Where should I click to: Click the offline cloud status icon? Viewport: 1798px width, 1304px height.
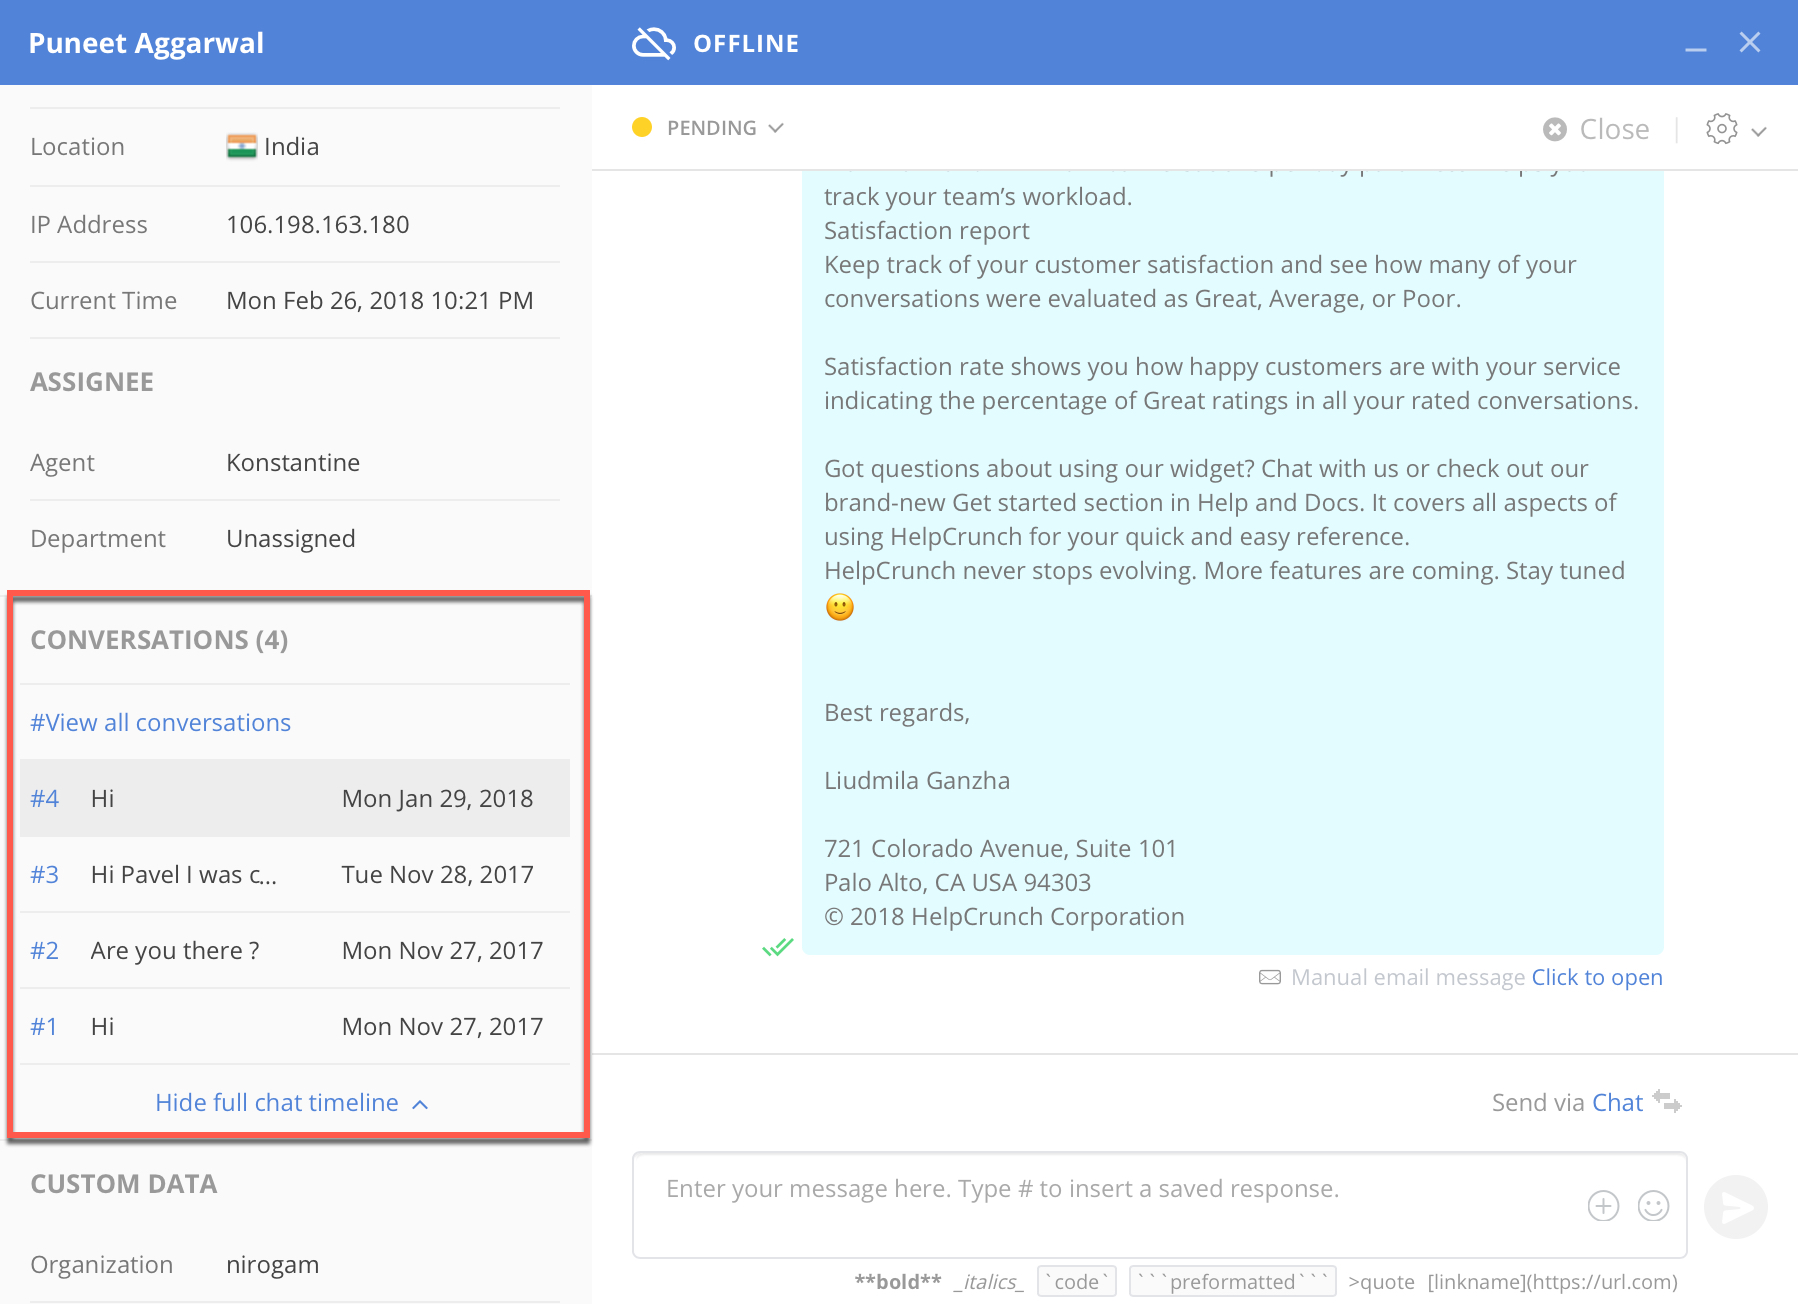(x=654, y=43)
